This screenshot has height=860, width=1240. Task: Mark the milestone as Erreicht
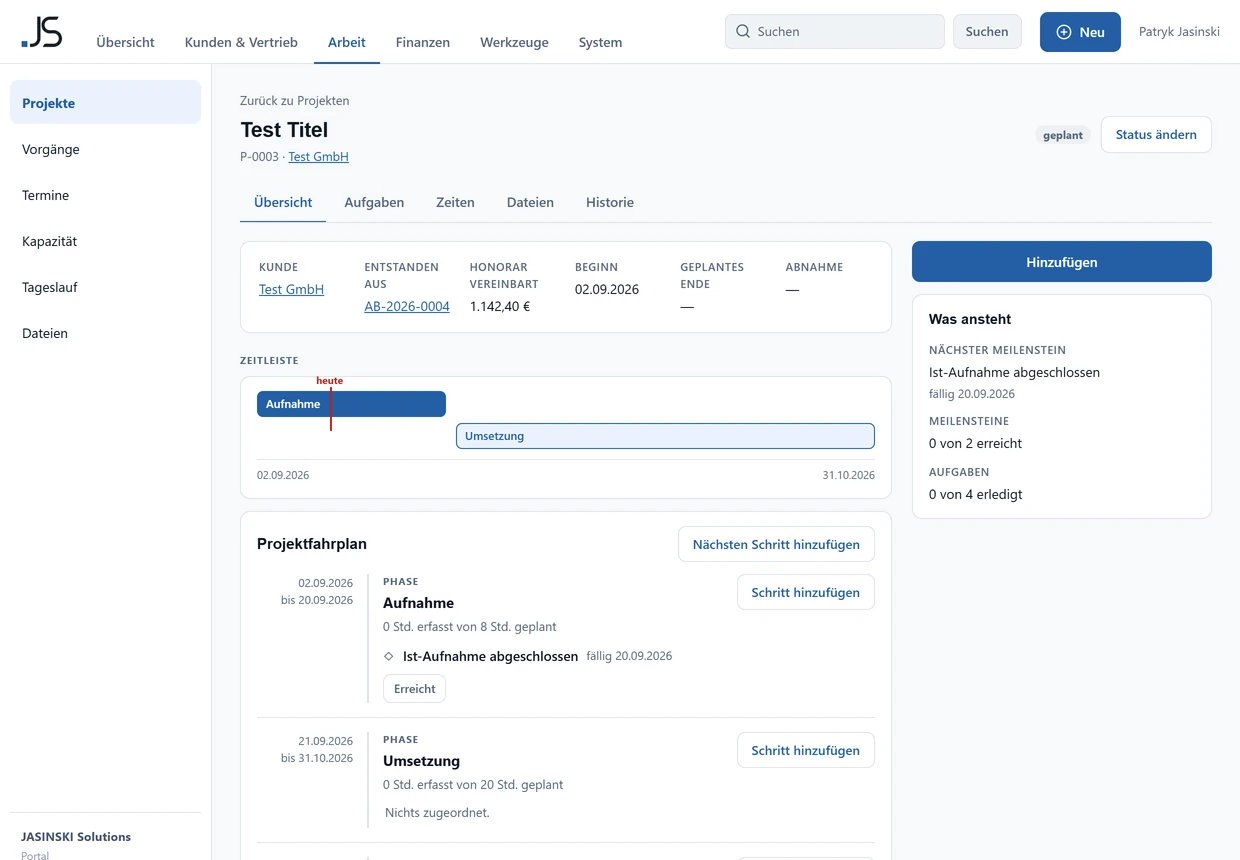[x=414, y=688]
